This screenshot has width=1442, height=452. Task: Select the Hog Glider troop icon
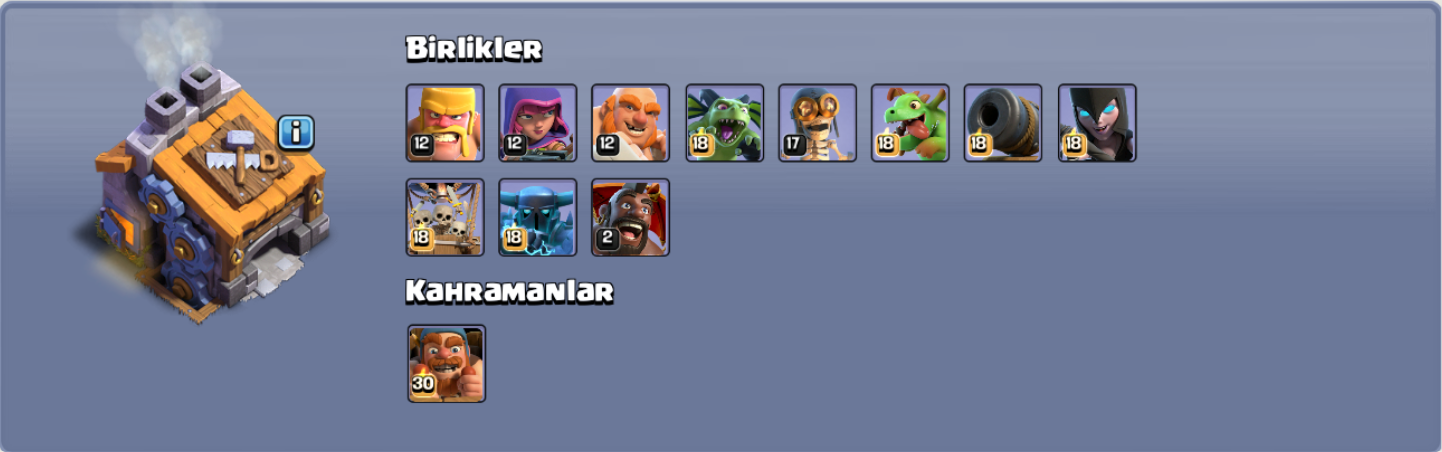[x=631, y=217]
